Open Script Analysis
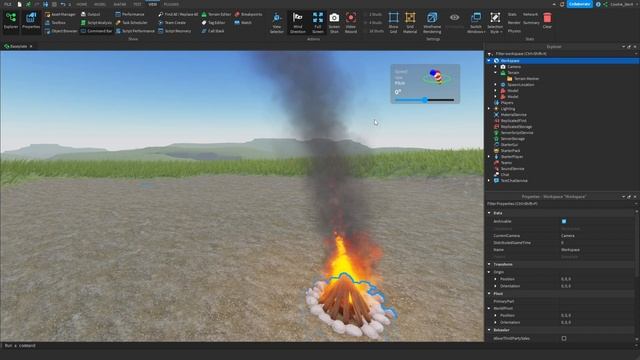 [96, 22]
